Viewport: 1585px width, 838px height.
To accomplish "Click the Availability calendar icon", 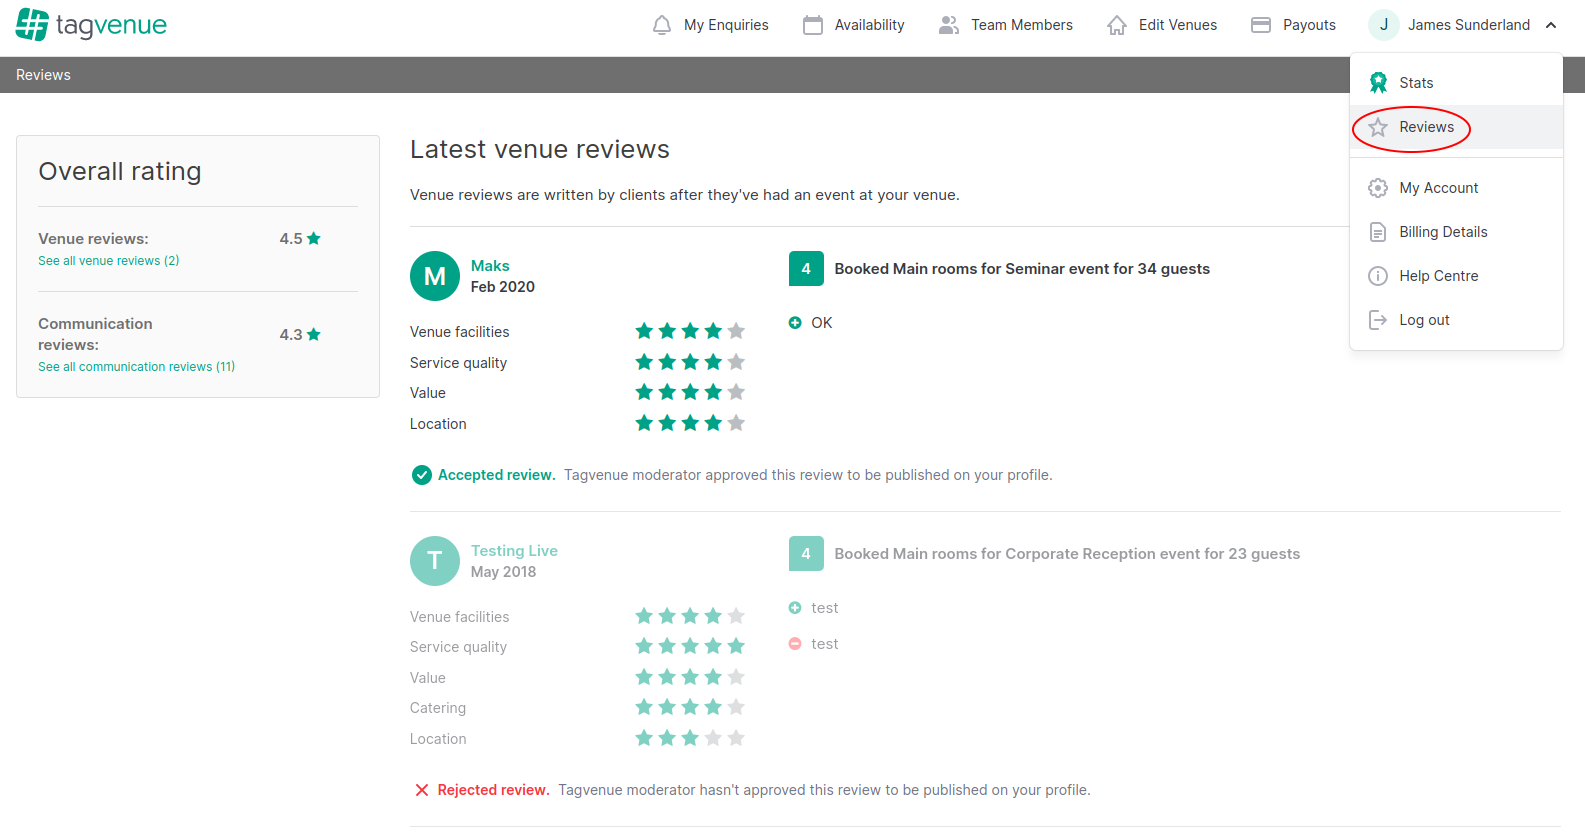I will [813, 25].
